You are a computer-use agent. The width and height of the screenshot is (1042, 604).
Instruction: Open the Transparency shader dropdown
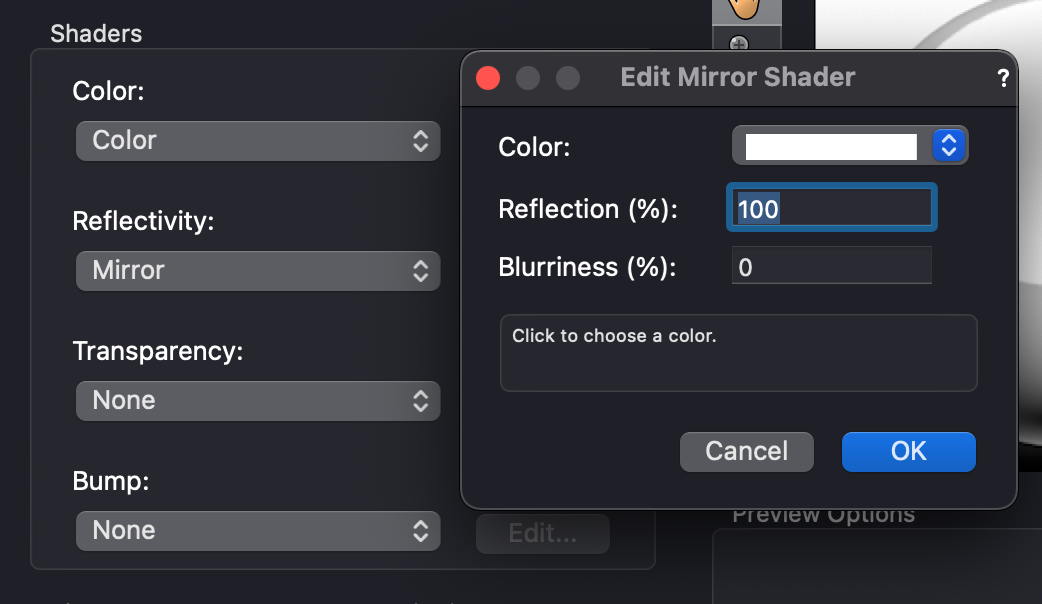coord(258,401)
